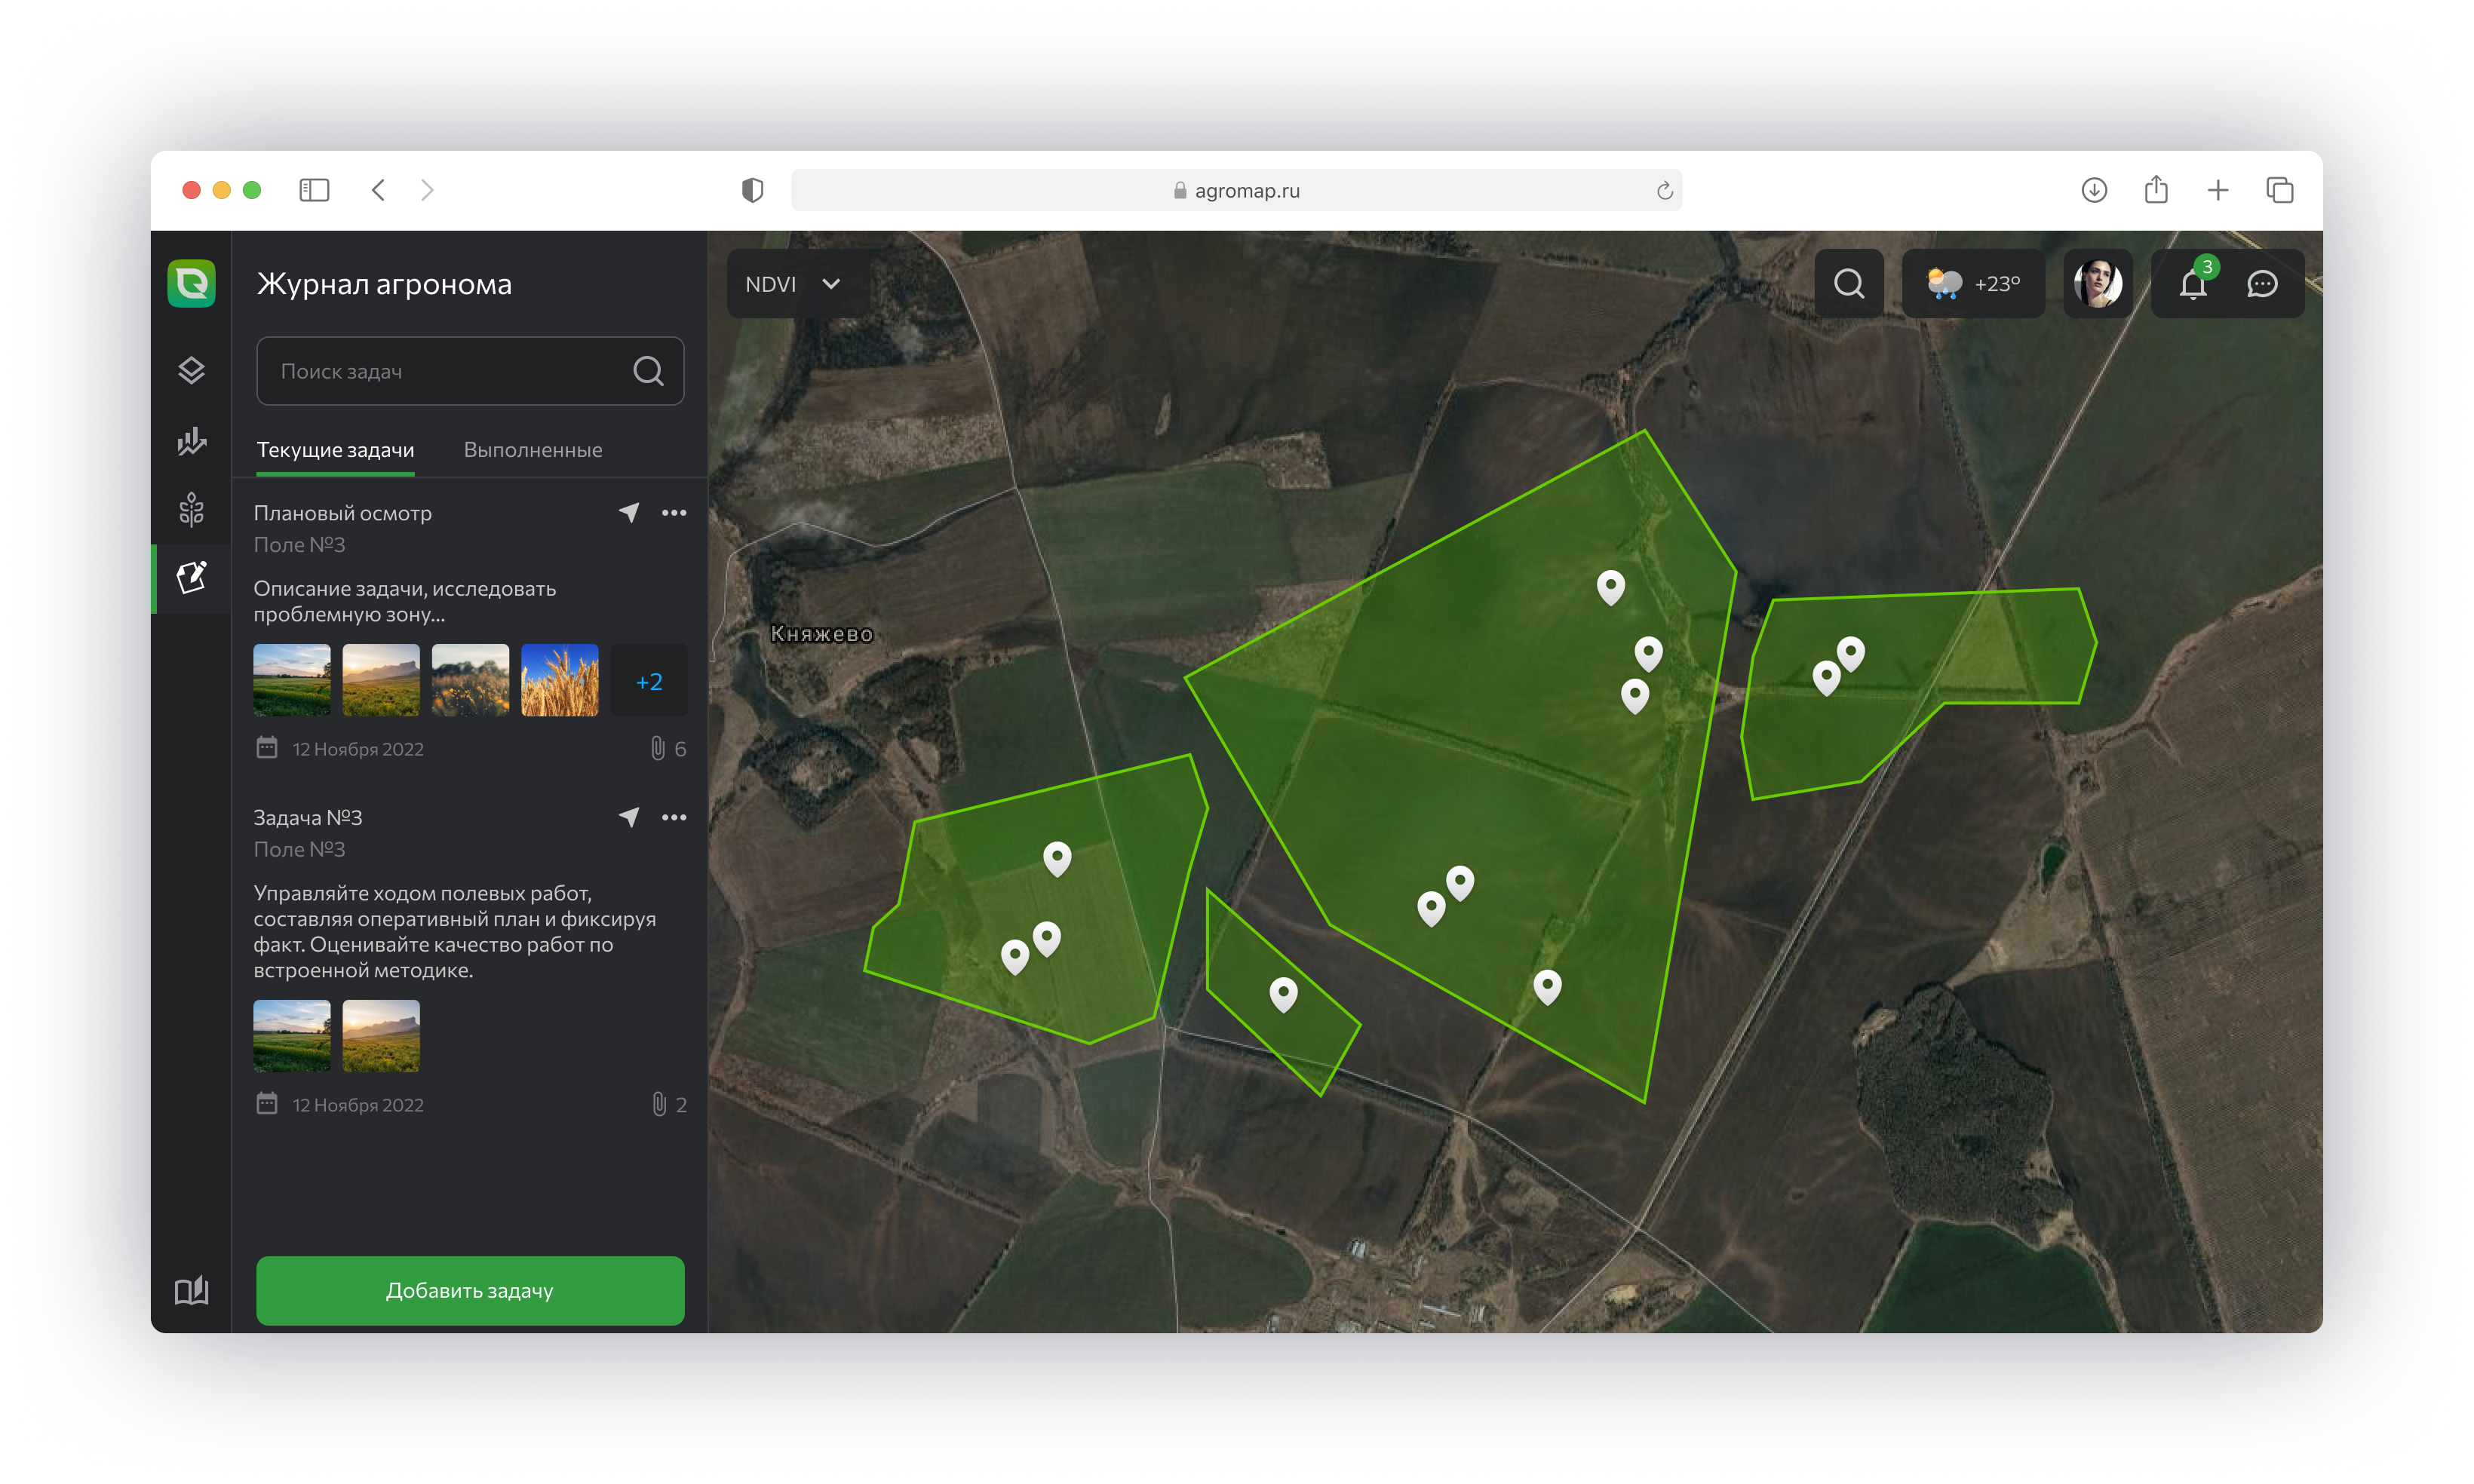
Task: Open notifications bell with badge 3
Action: pos(2193,284)
